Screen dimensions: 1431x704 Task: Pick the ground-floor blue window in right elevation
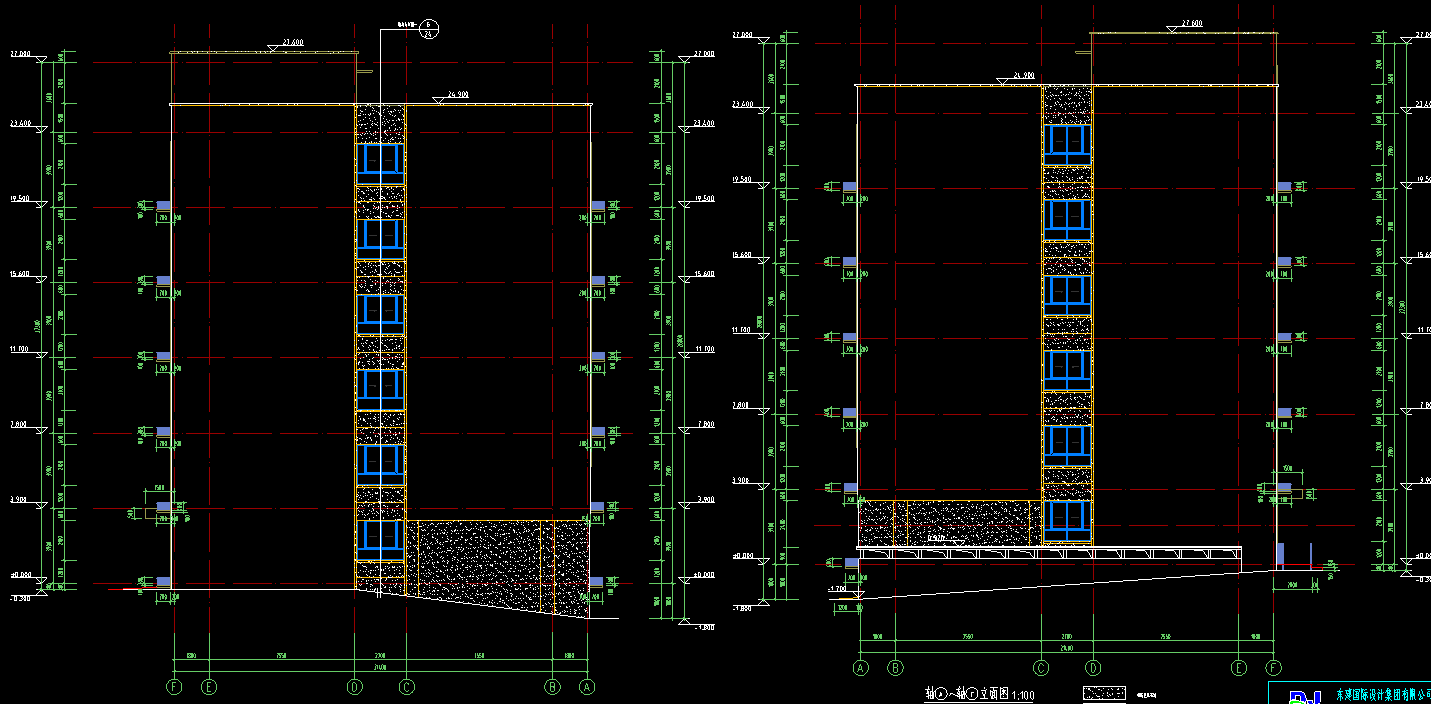point(1066,521)
